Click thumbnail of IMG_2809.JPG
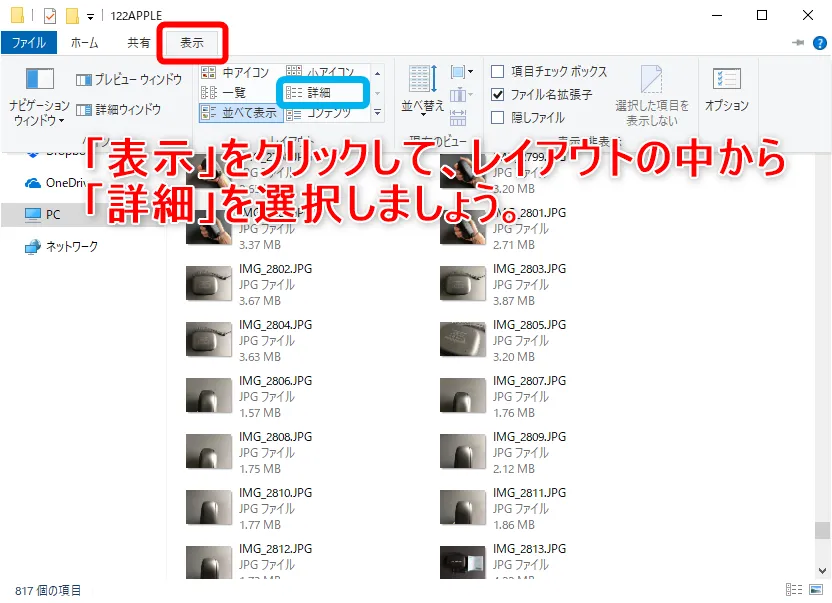The image size is (832, 603). pyautogui.click(x=463, y=452)
